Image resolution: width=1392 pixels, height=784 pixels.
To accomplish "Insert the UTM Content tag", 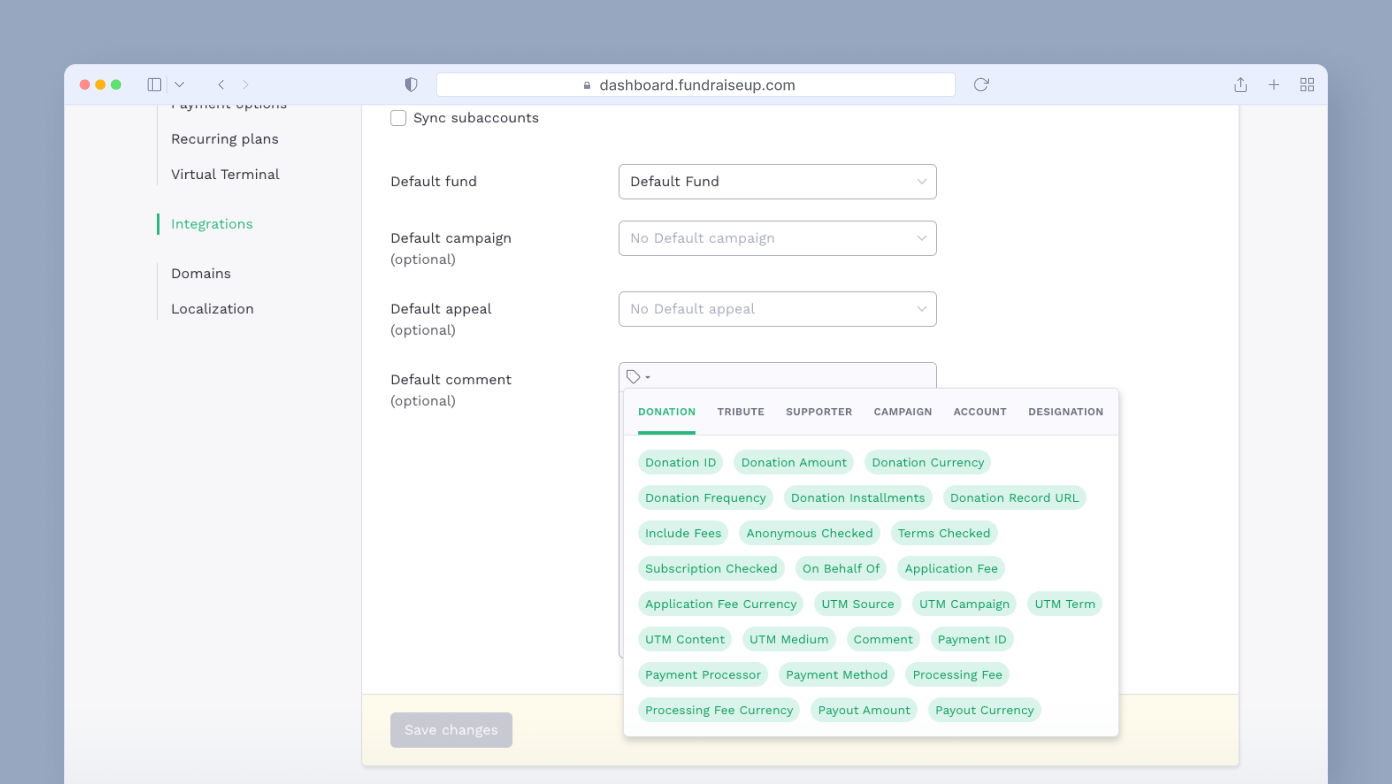I will tap(685, 640).
